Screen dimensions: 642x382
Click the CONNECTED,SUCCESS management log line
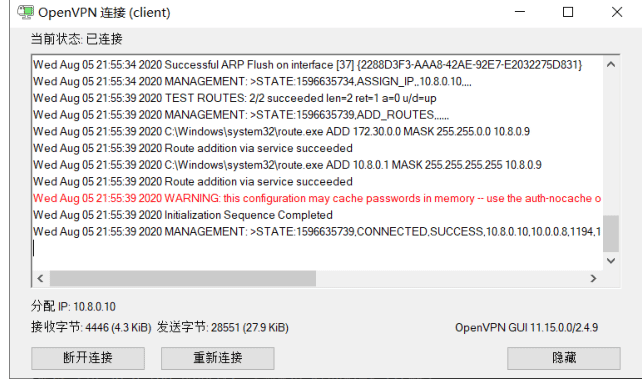tap(317, 232)
